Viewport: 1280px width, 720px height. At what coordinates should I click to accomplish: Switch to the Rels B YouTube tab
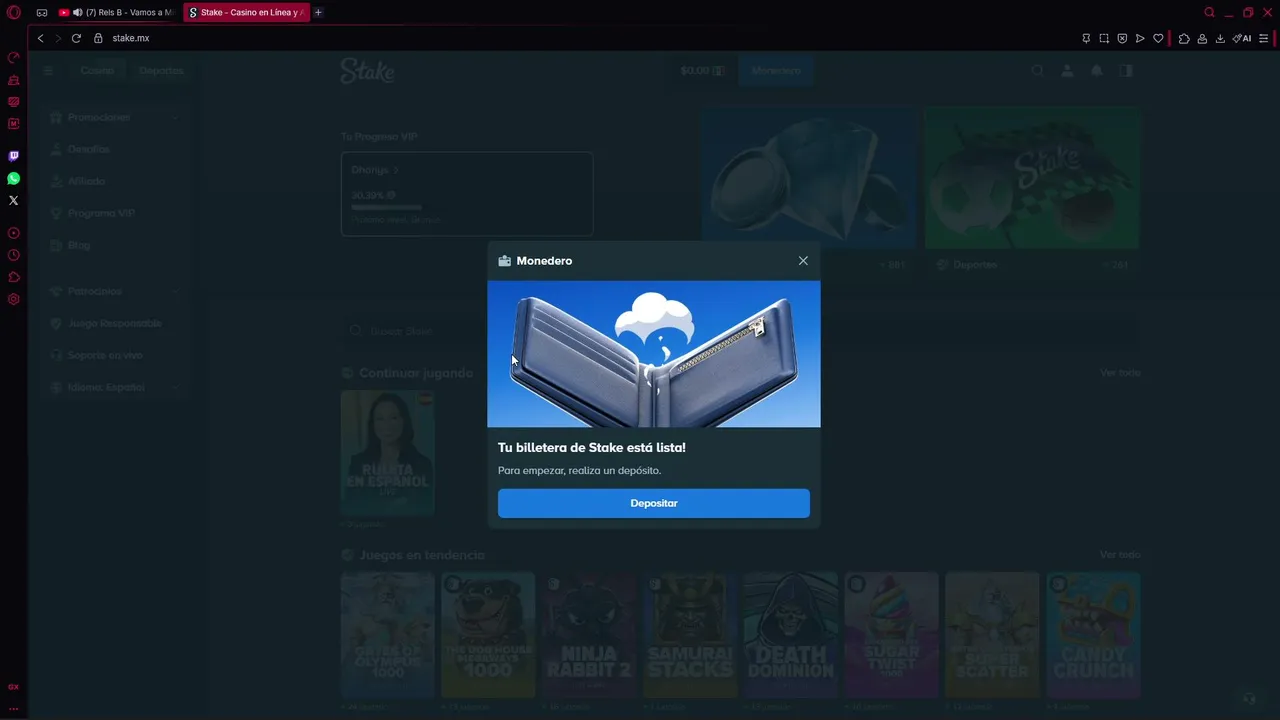tap(116, 13)
